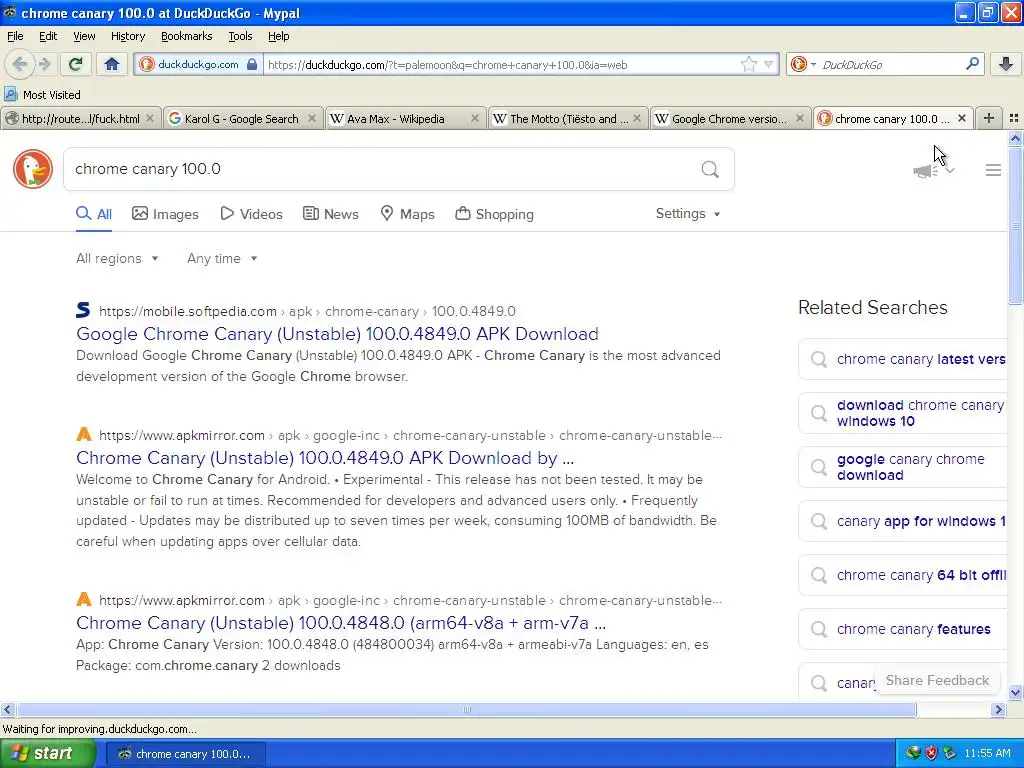Click the magnifier in the browser search box
The image size is (1024, 768).
pyautogui.click(x=972, y=64)
